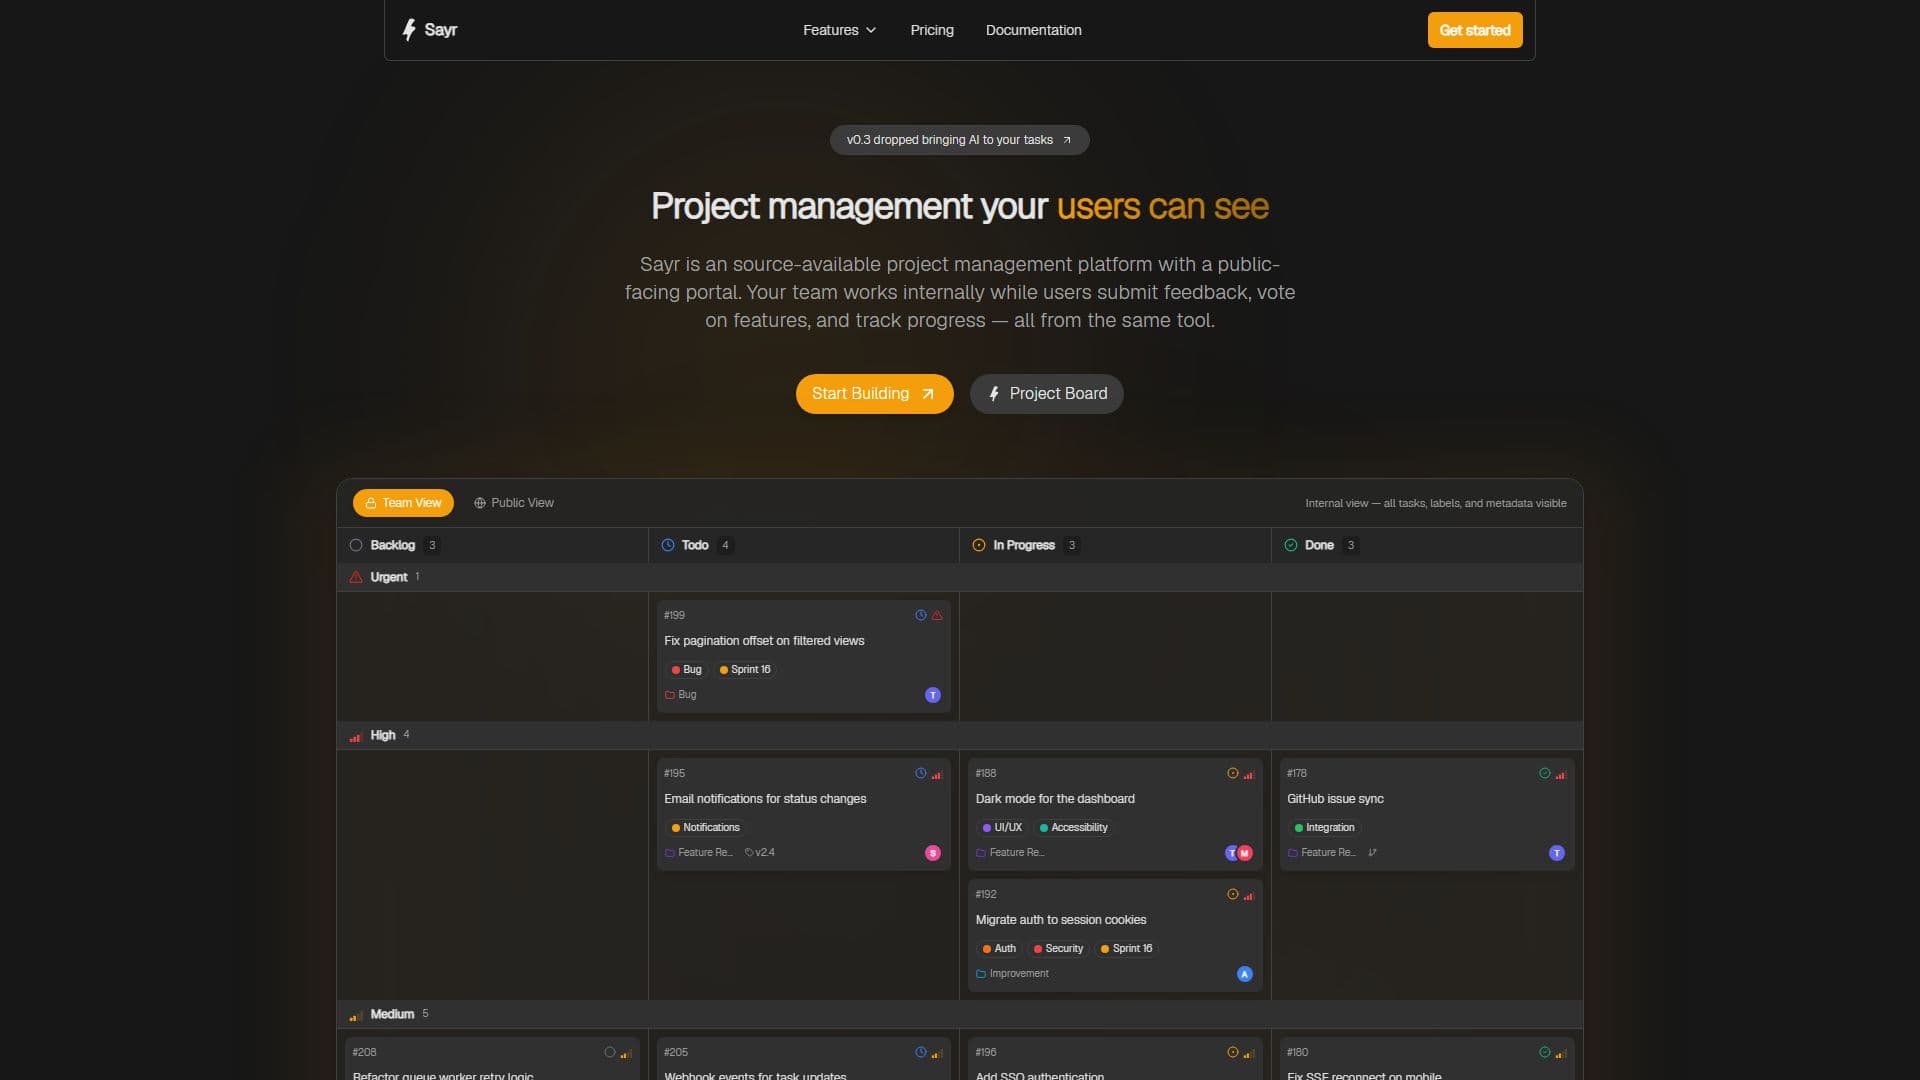Click the git branch icon on task #178
1920x1080 pixels.
[1372, 853]
